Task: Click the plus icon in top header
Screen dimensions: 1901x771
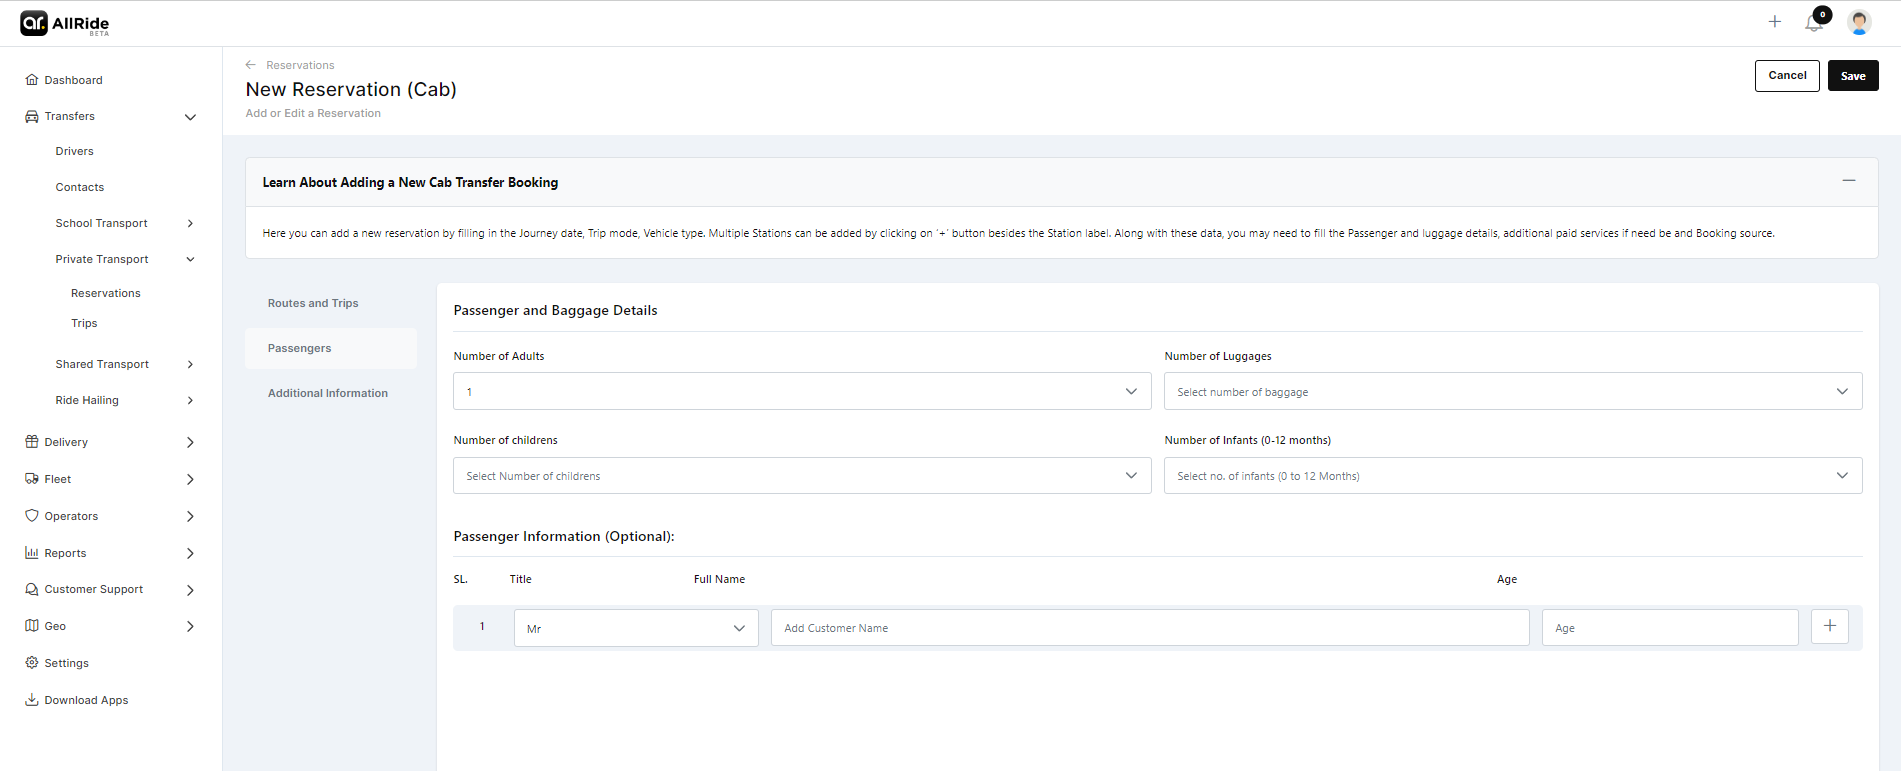Action: click(x=1774, y=22)
